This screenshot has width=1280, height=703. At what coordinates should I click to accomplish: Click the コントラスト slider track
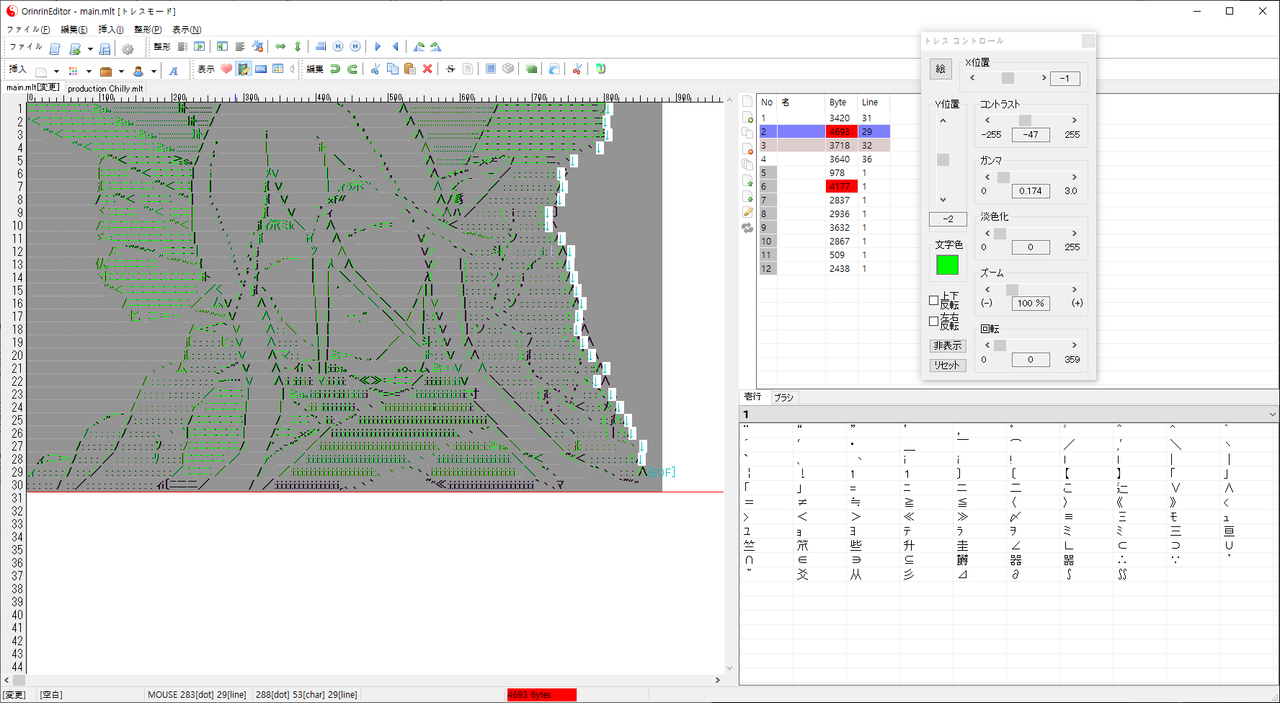tap(1031, 119)
